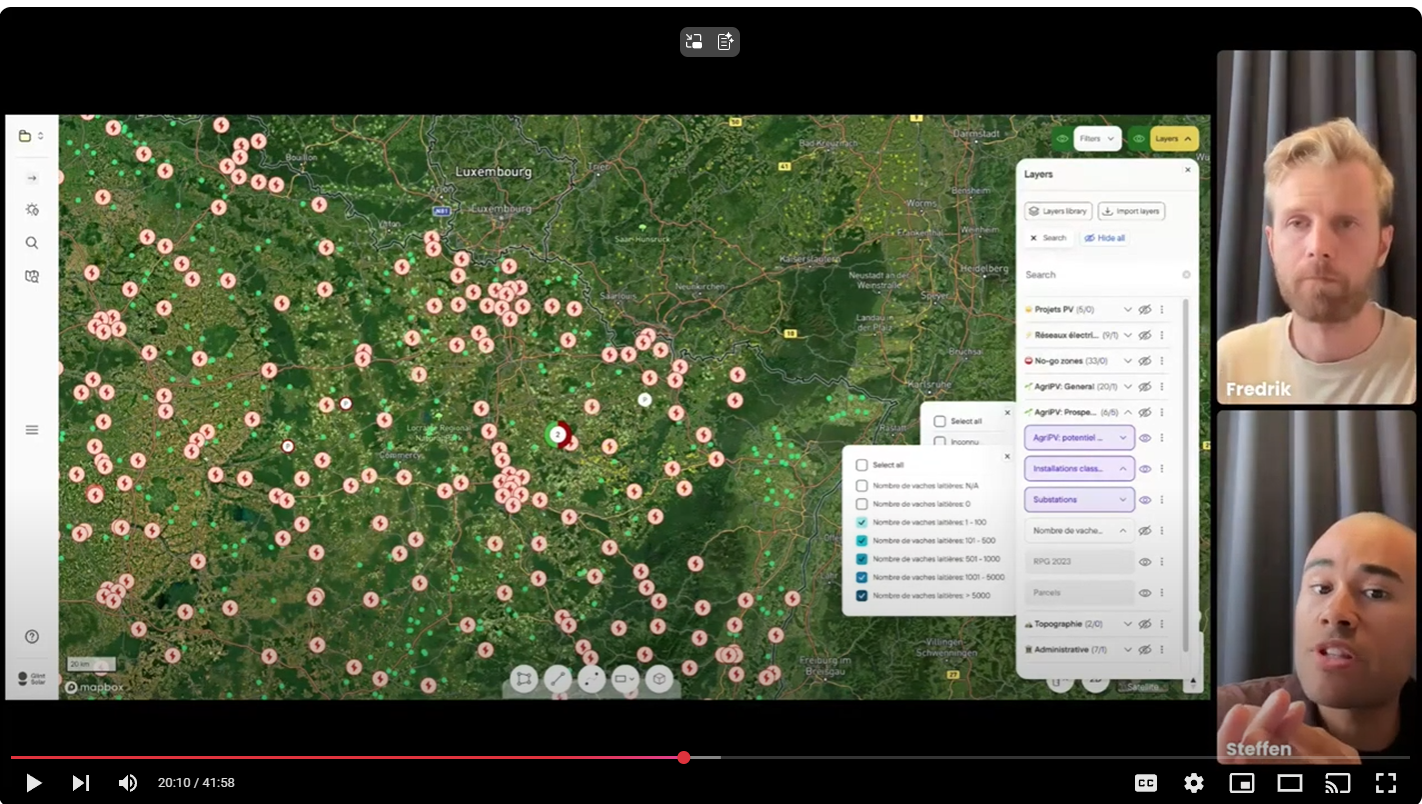
Task: Collapse the Nombre de vache layer dropdown
Action: coord(1123,531)
